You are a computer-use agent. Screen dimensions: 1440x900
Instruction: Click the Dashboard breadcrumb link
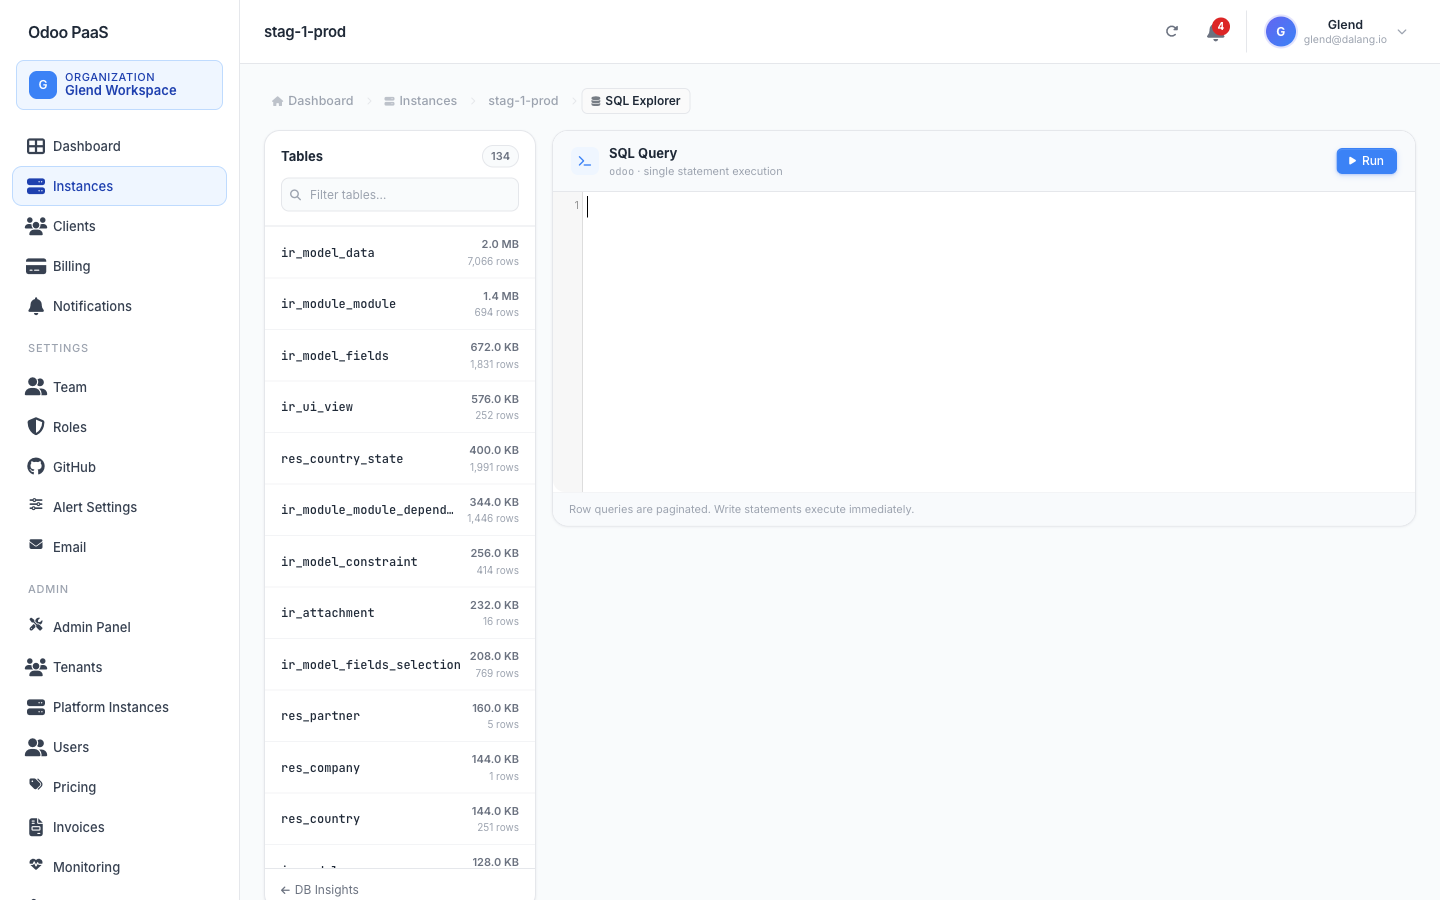tap(313, 101)
